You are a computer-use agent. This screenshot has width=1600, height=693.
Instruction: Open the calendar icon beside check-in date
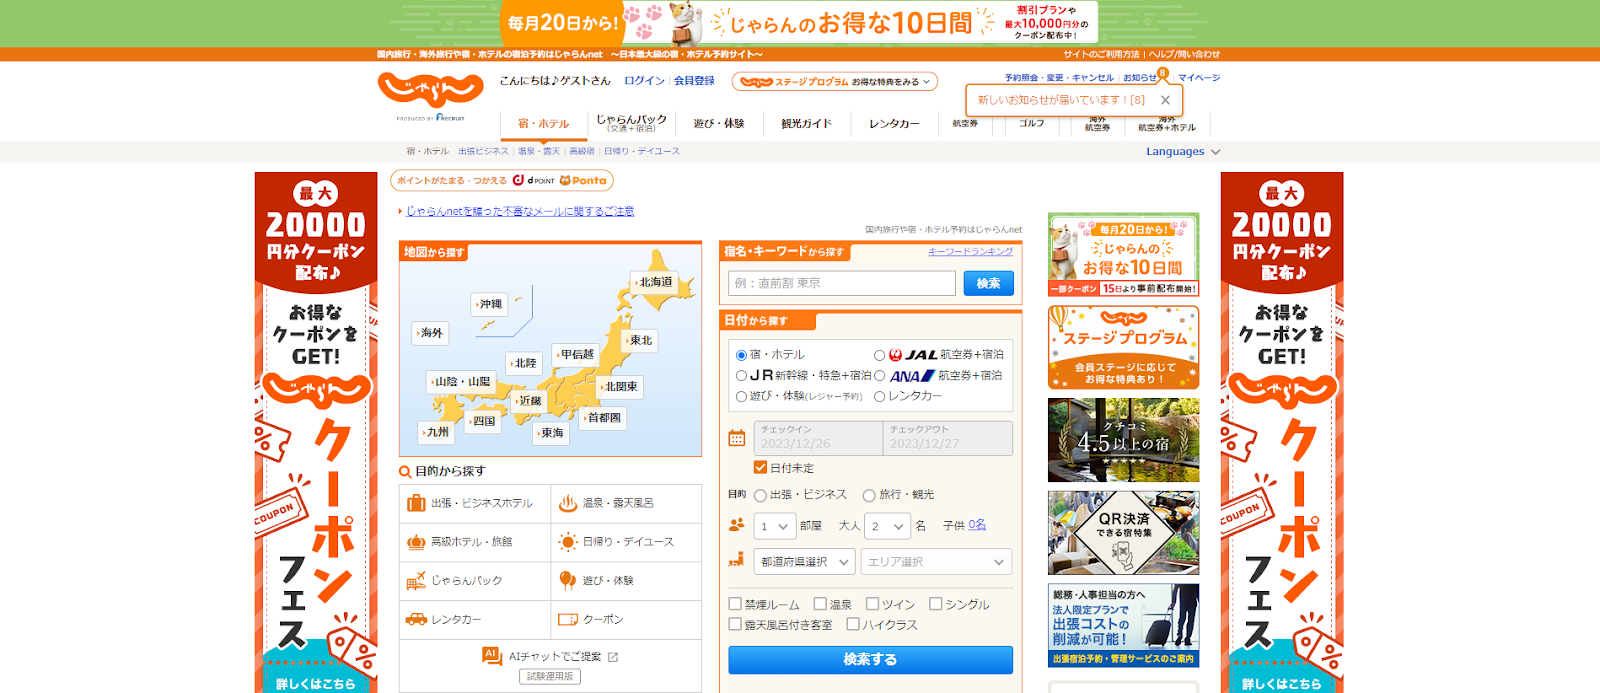[737, 438]
